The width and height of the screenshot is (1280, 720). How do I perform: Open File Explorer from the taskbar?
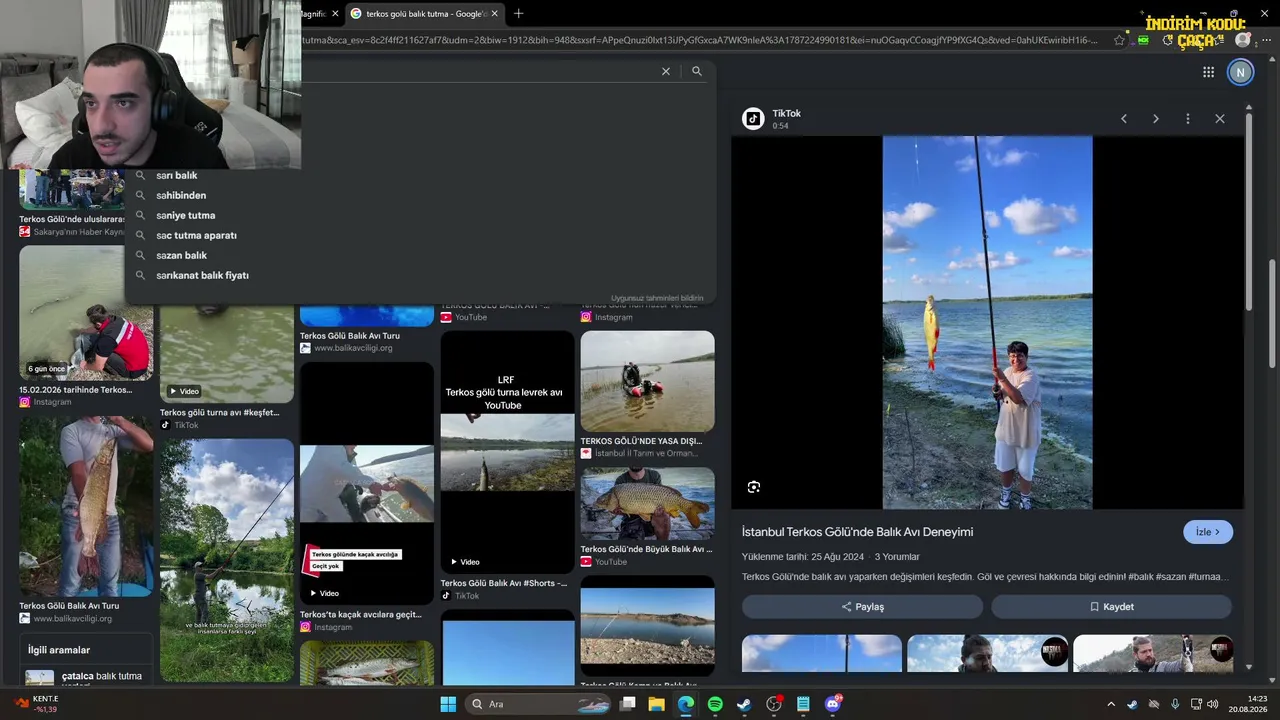[x=656, y=704]
